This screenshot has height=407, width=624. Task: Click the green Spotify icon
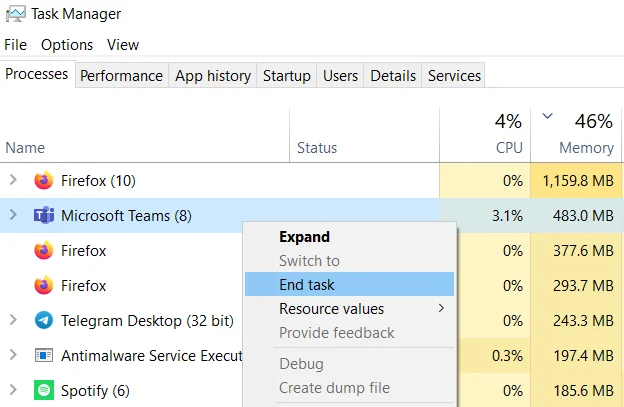click(44, 390)
